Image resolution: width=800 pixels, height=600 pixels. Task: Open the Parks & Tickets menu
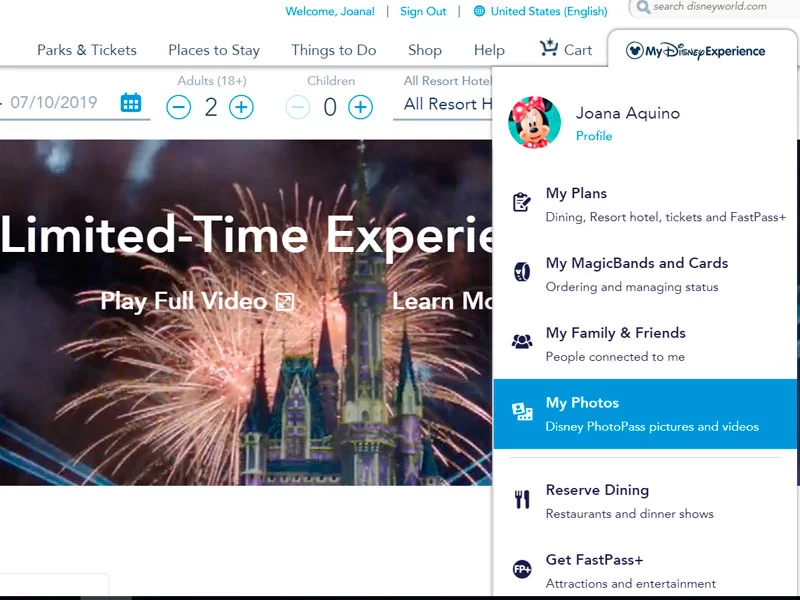tap(87, 50)
